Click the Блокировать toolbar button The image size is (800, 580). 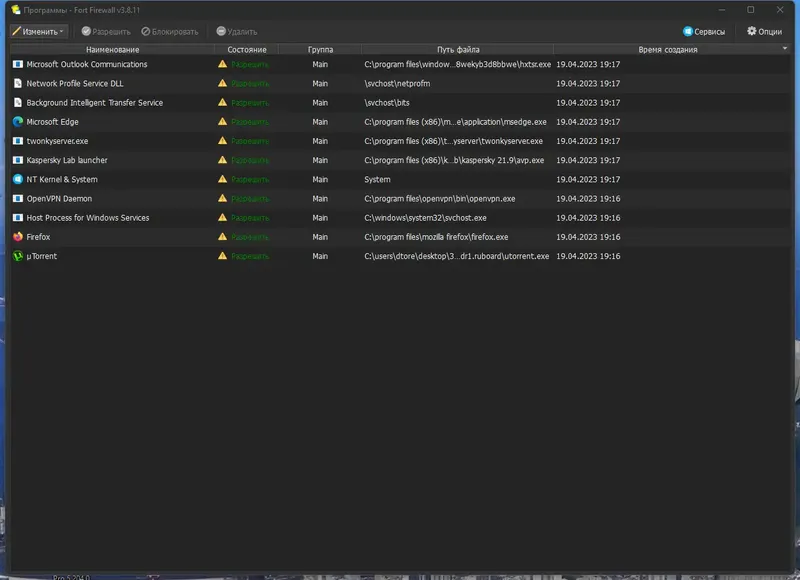tap(170, 32)
